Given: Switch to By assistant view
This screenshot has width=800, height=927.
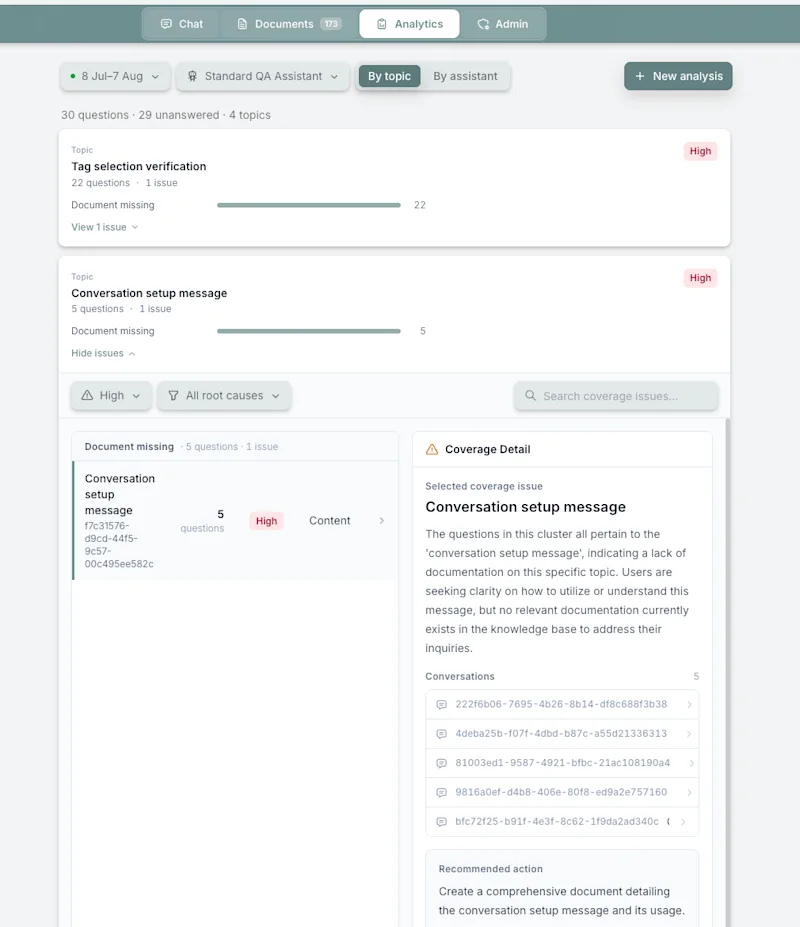Looking at the screenshot, I should (x=465, y=76).
